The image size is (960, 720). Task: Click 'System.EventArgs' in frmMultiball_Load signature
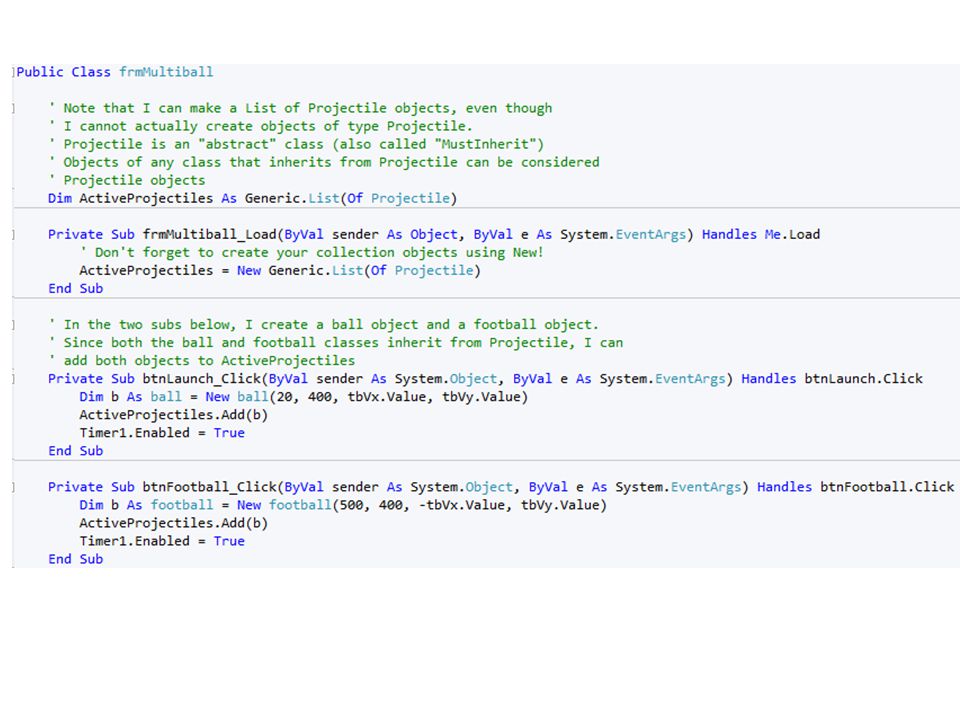point(623,234)
